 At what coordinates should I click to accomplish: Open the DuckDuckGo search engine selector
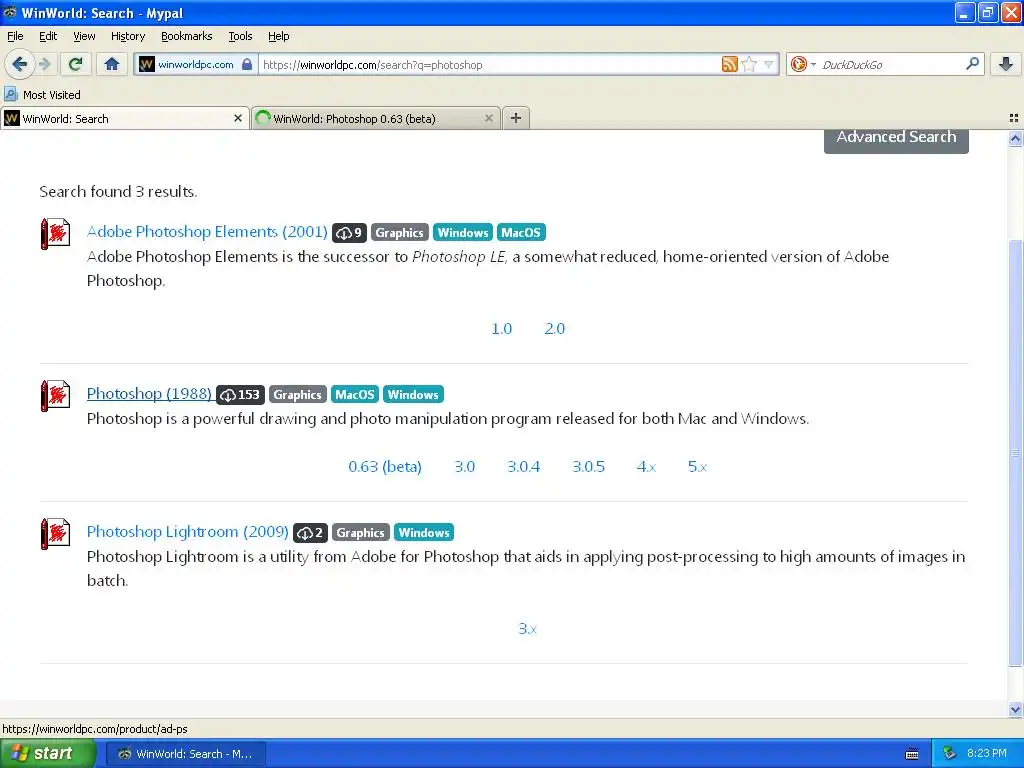[802, 64]
